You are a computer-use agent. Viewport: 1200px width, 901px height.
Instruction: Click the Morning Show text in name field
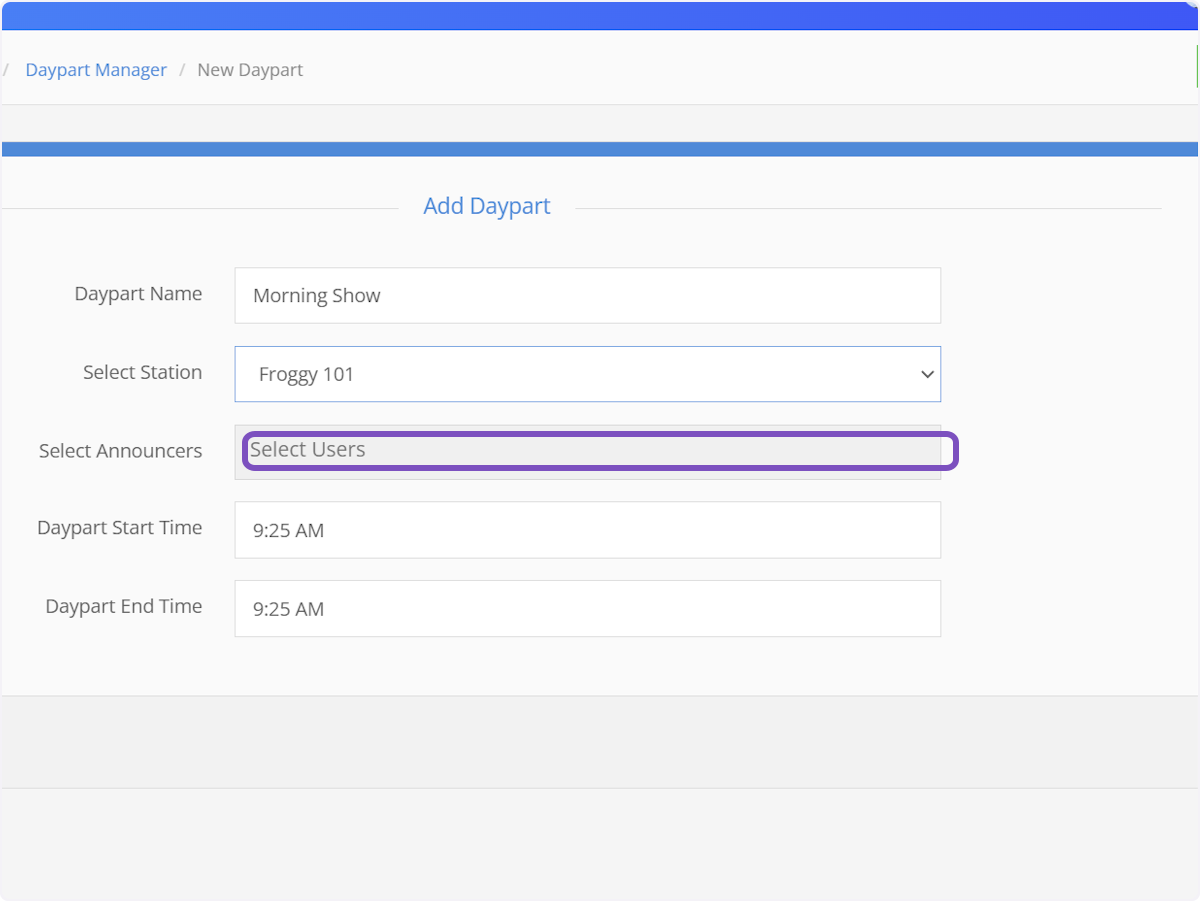tap(316, 296)
